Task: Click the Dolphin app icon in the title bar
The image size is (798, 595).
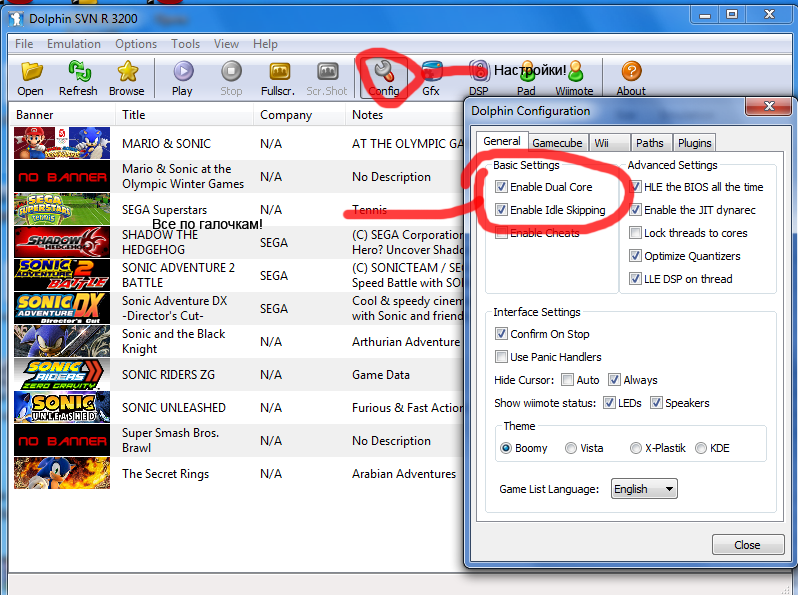Action: (x=17, y=19)
